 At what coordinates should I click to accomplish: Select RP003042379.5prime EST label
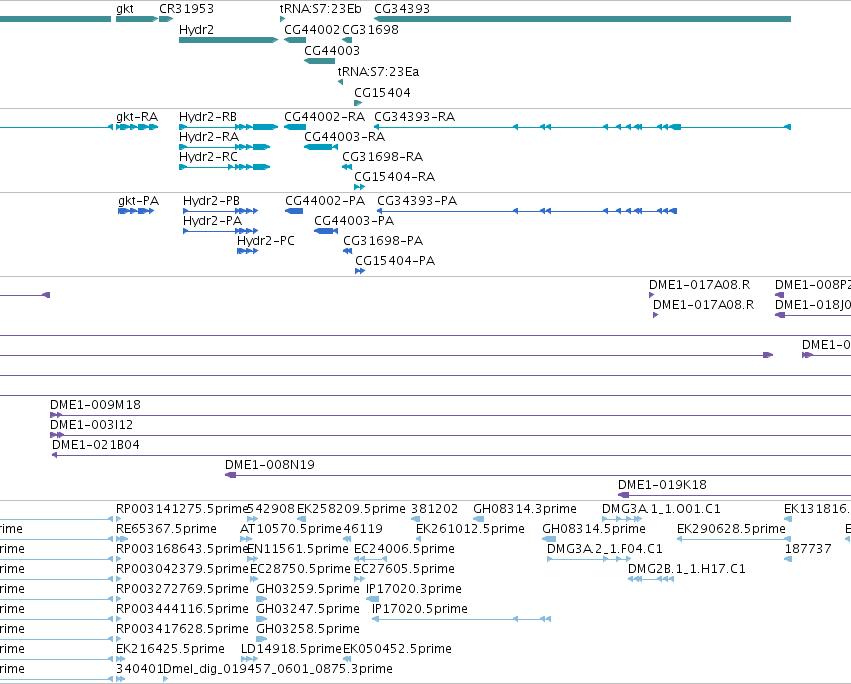[x=182, y=569]
